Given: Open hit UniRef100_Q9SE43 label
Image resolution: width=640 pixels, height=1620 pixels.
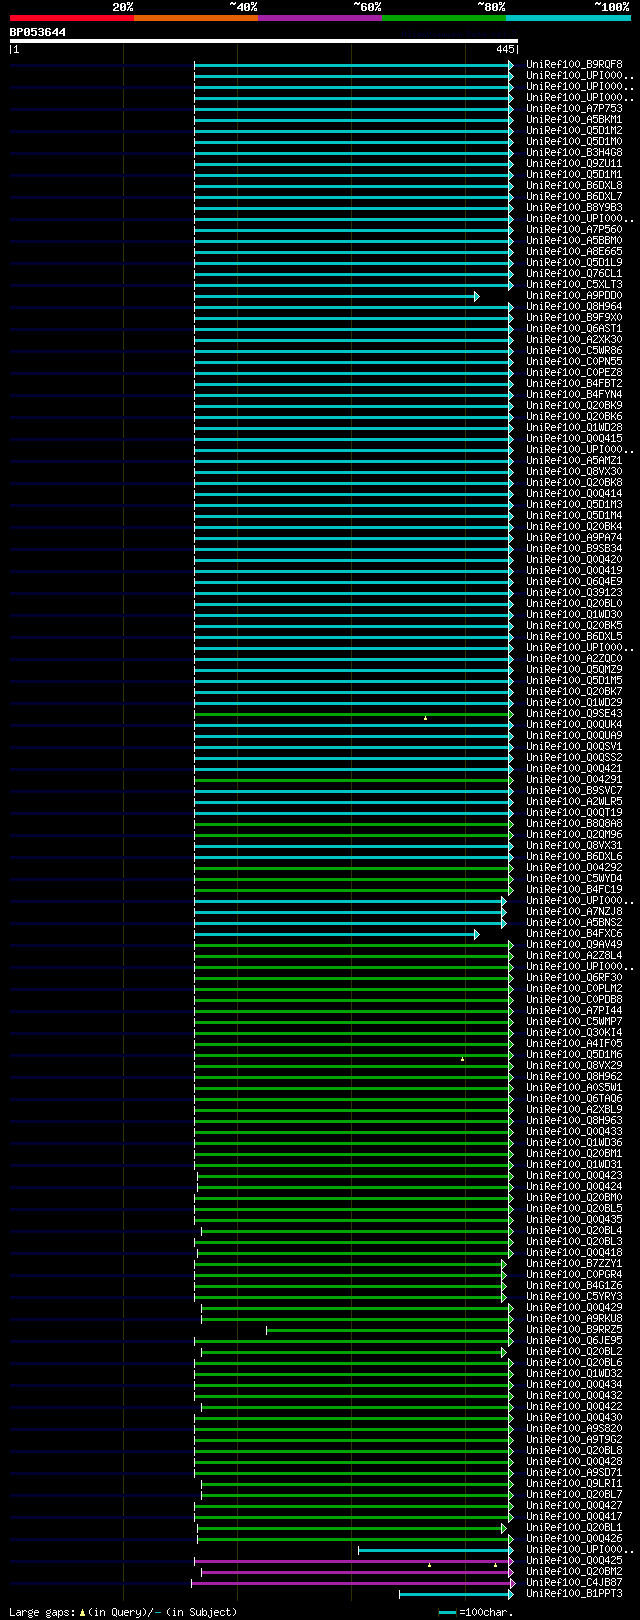Looking at the screenshot, I should point(574,713).
